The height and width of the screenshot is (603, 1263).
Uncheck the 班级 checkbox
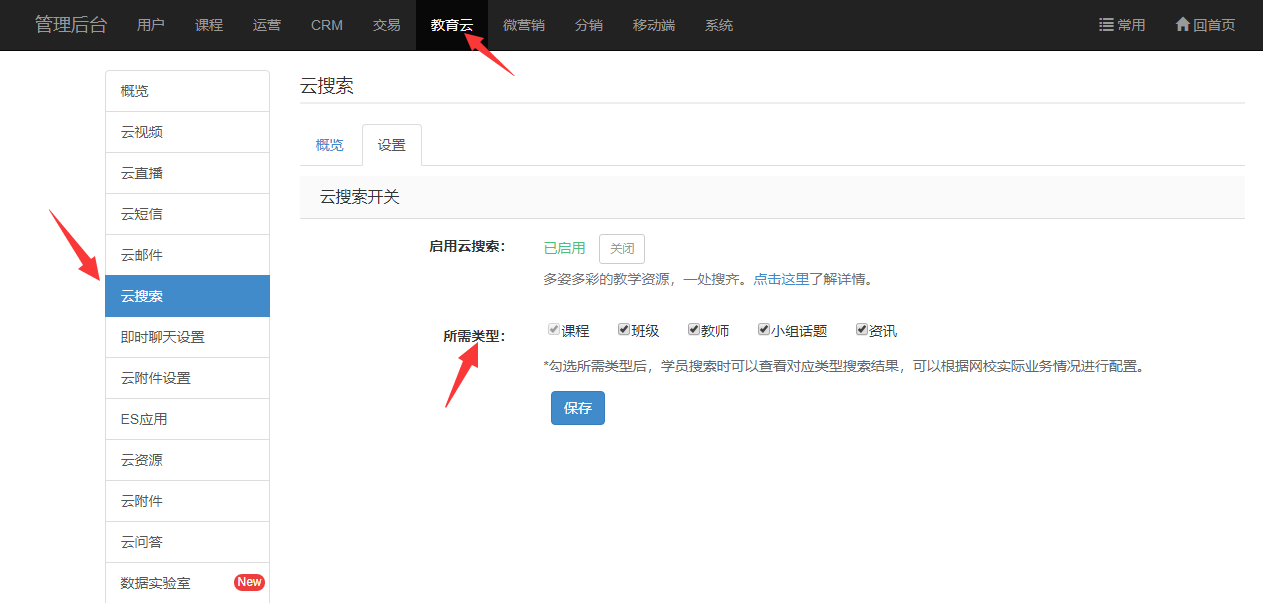pyautogui.click(x=624, y=330)
